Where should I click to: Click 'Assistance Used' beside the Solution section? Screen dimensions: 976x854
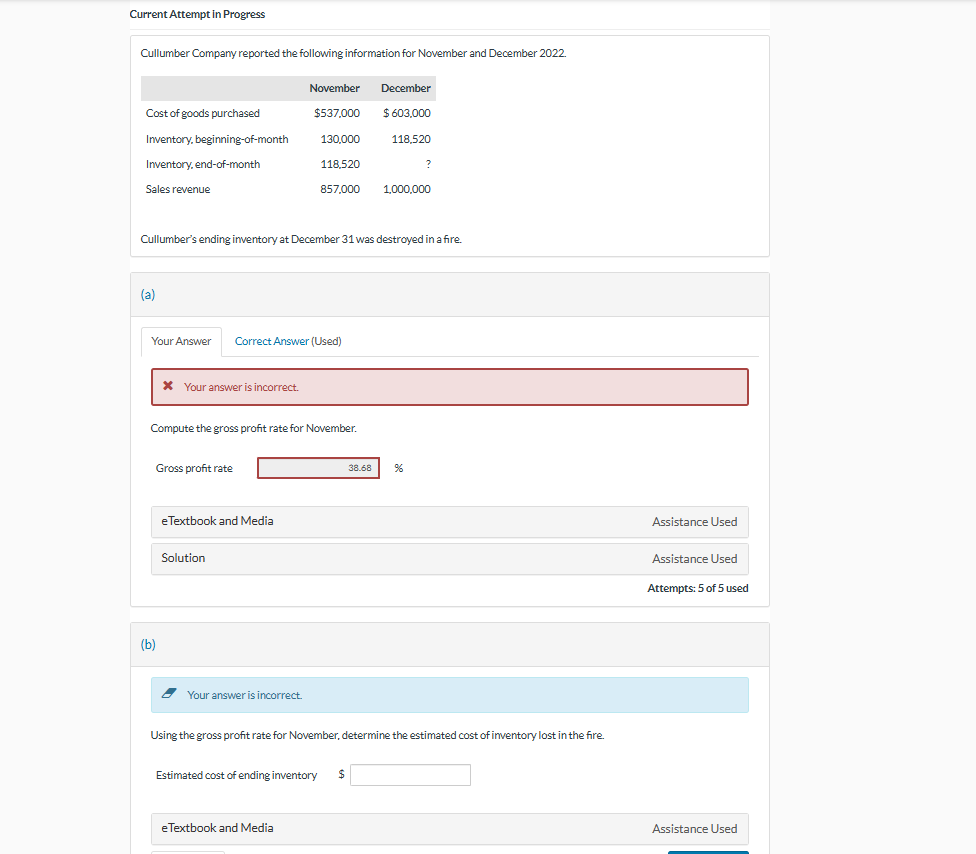pos(695,558)
